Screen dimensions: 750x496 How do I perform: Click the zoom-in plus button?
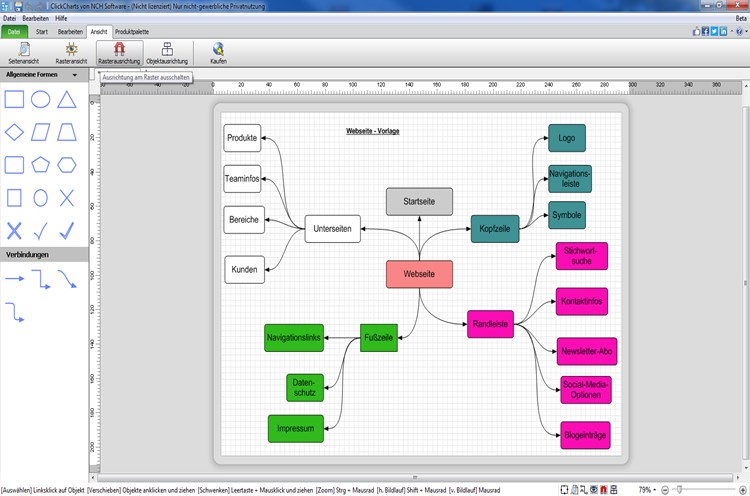click(742, 490)
